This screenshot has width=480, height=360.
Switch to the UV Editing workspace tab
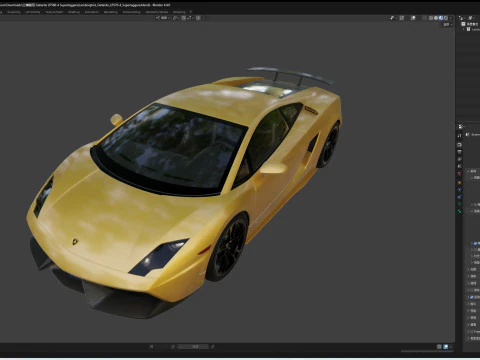pos(32,12)
